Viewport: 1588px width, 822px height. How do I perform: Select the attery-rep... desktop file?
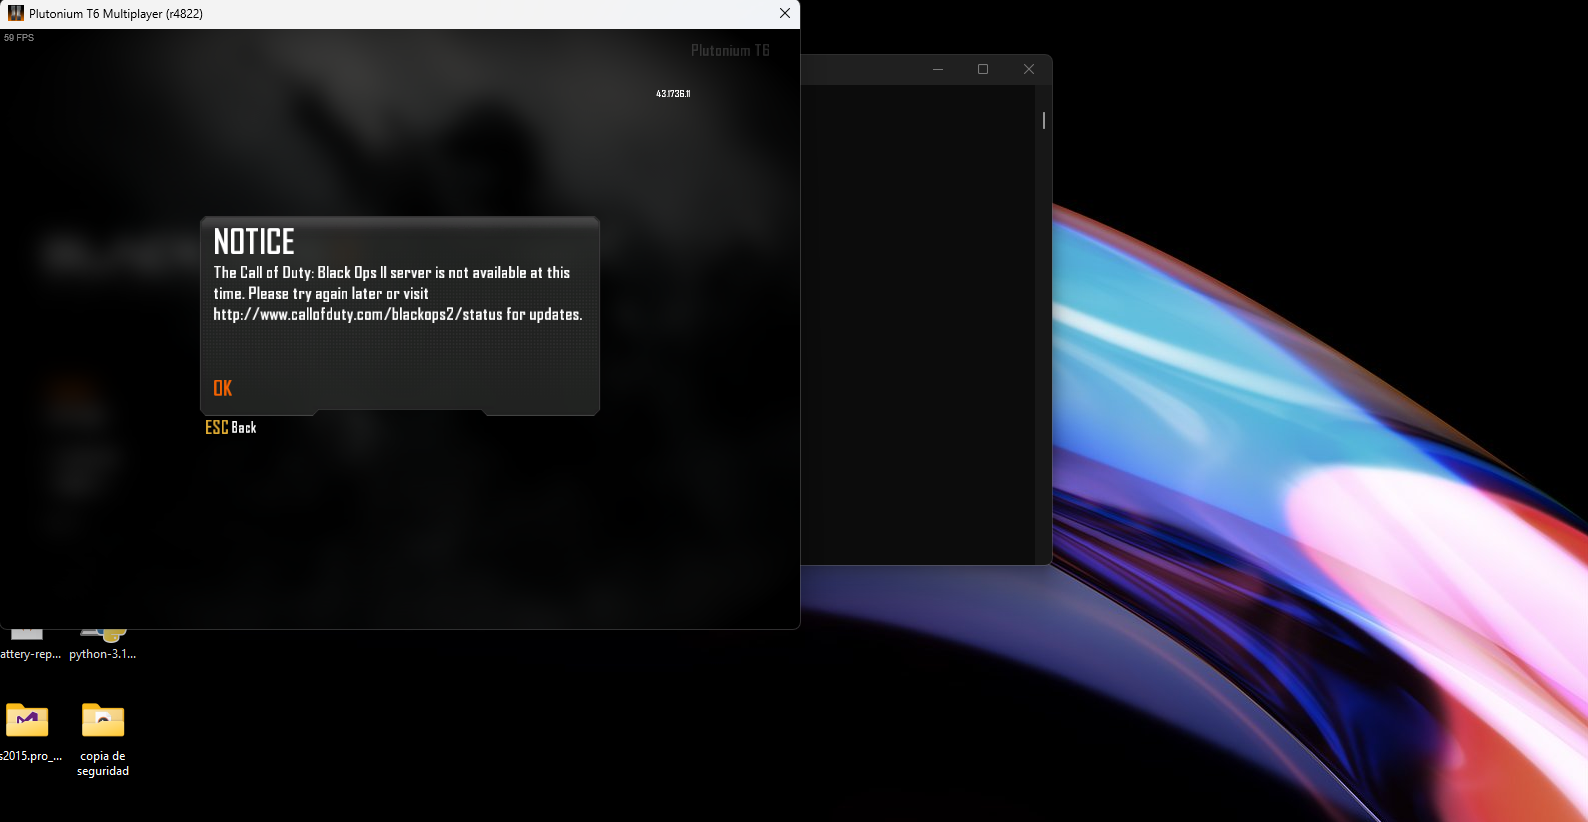(28, 644)
